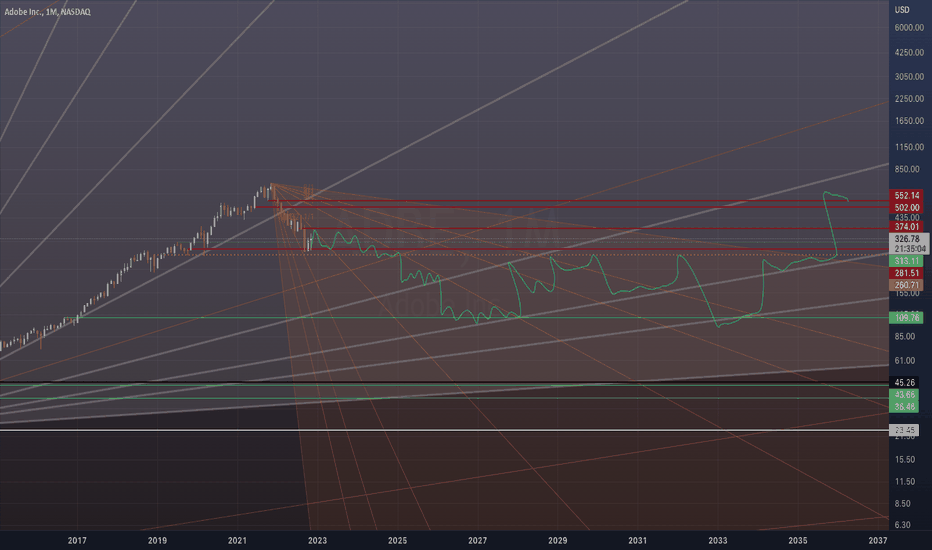The width and height of the screenshot is (932, 550).
Task: Click the 2250.00 price scale value
Action: point(909,99)
